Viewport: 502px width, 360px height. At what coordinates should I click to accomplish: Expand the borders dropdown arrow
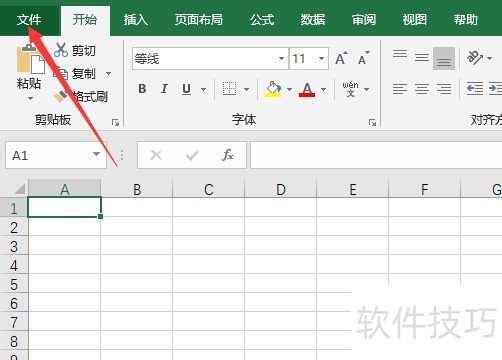(246, 89)
